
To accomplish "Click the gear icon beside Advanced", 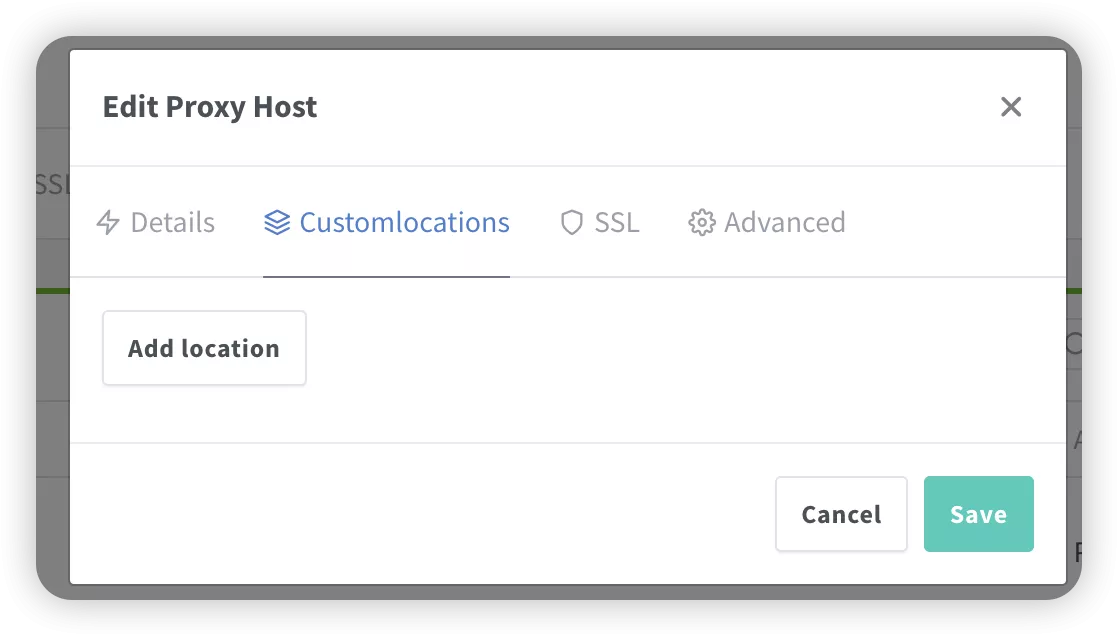I will tap(702, 222).
